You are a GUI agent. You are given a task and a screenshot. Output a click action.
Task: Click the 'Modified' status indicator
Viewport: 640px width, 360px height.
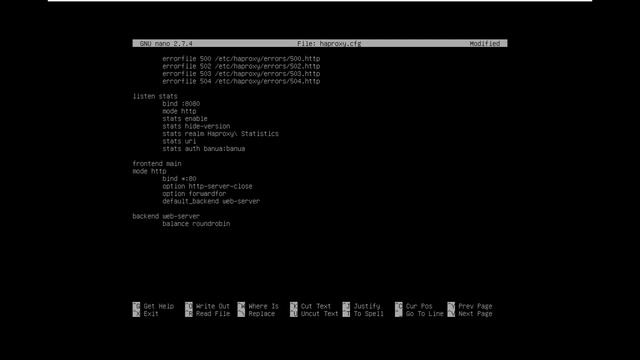click(484, 43)
